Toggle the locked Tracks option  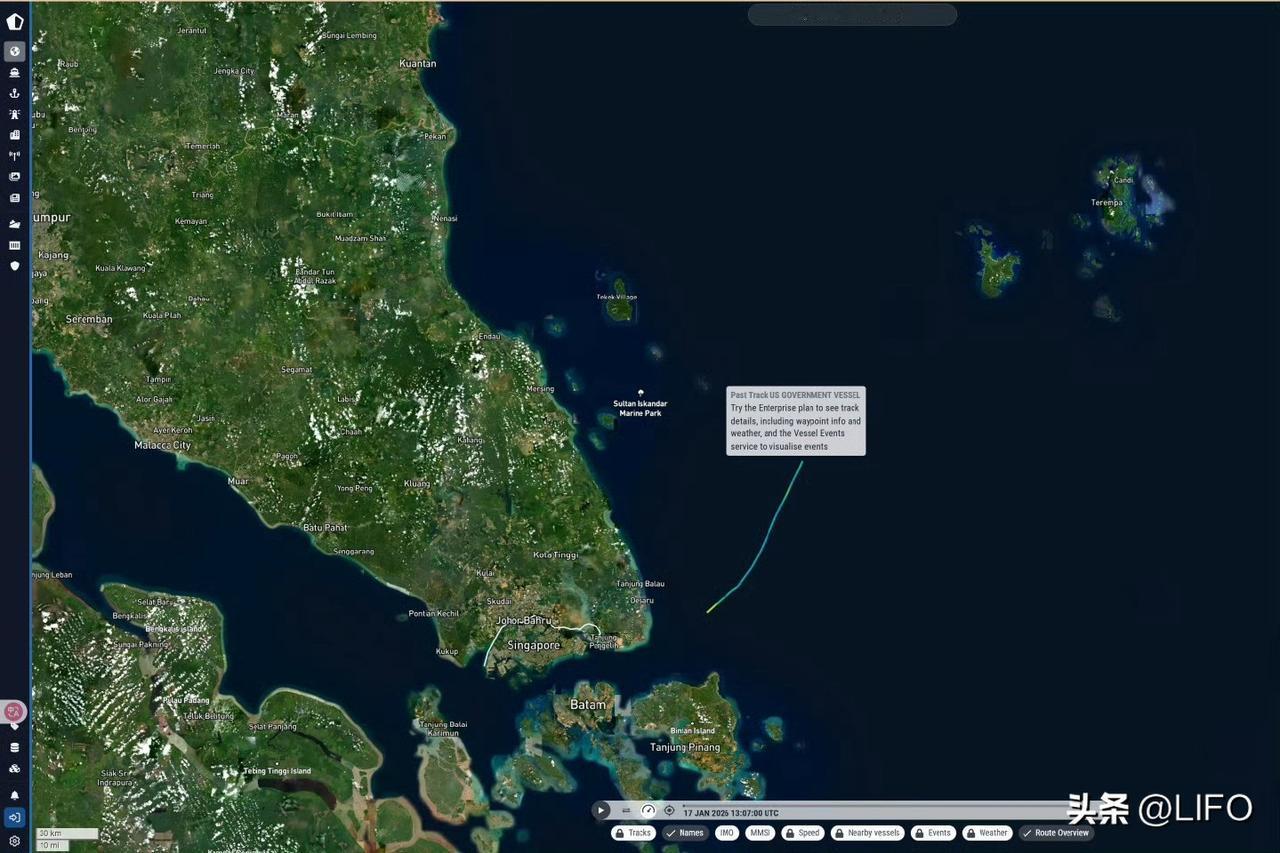pyautogui.click(x=633, y=833)
